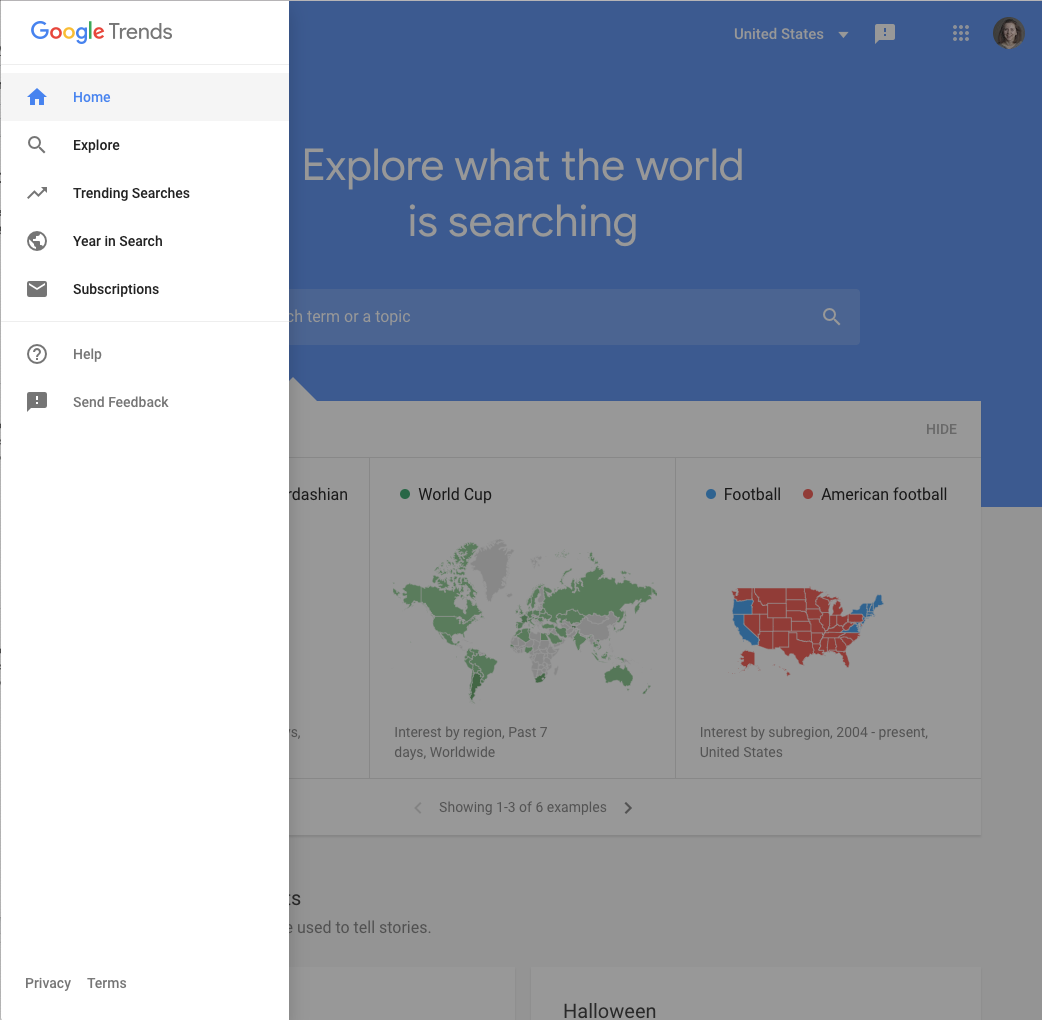Image resolution: width=1042 pixels, height=1020 pixels.
Task: Click the search term or topic field
Action: click(574, 316)
